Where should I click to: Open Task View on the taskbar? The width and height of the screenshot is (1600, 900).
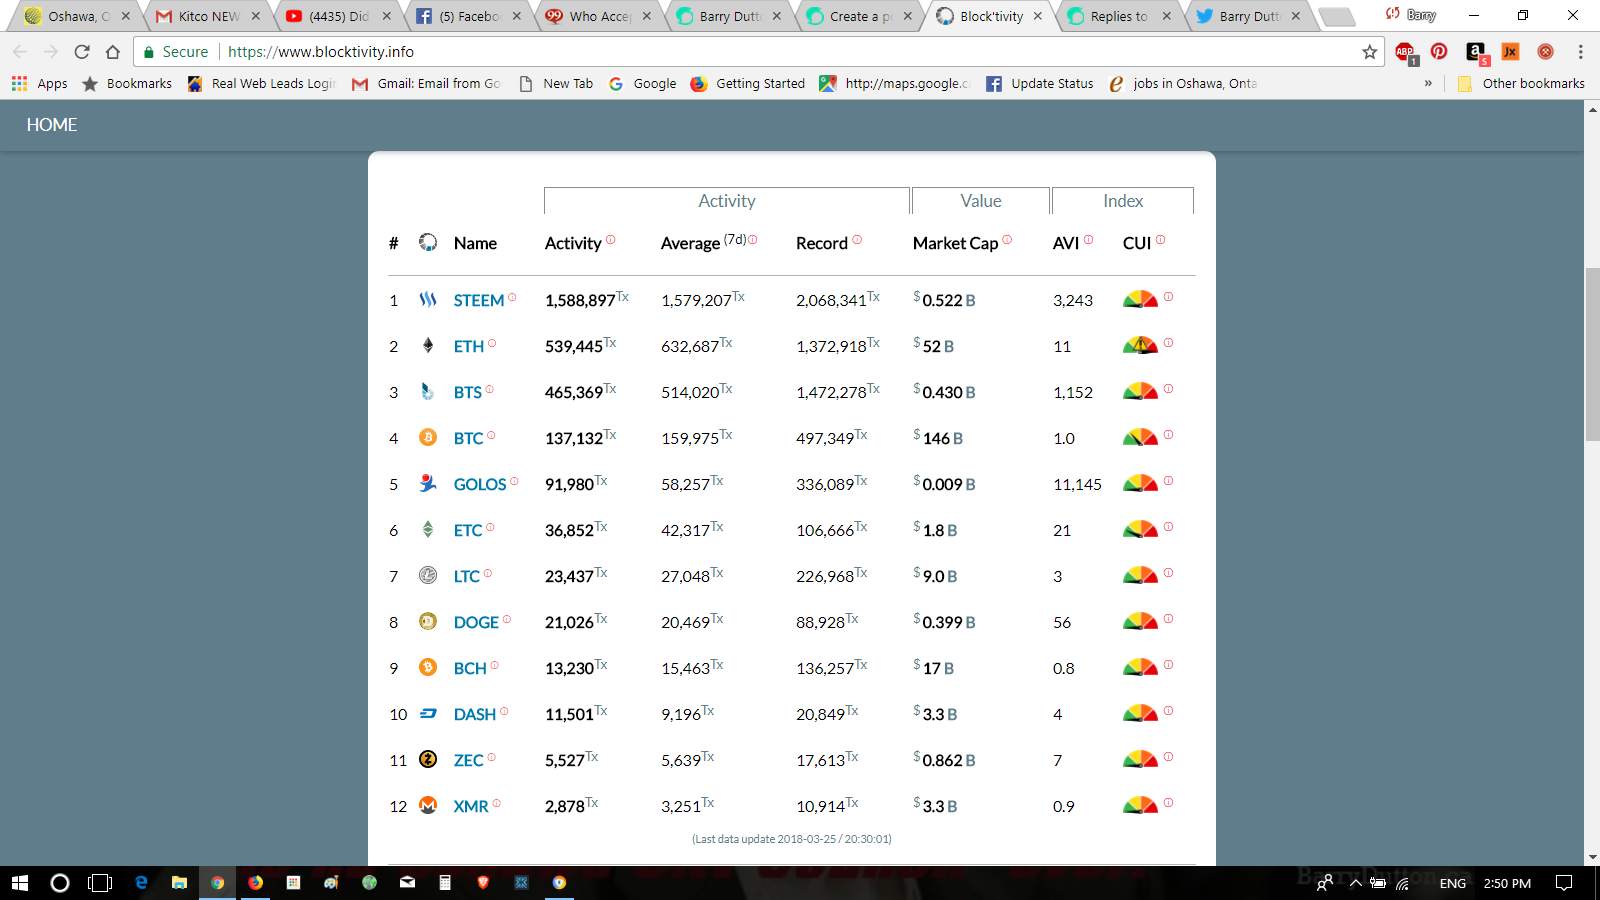[x=100, y=883]
